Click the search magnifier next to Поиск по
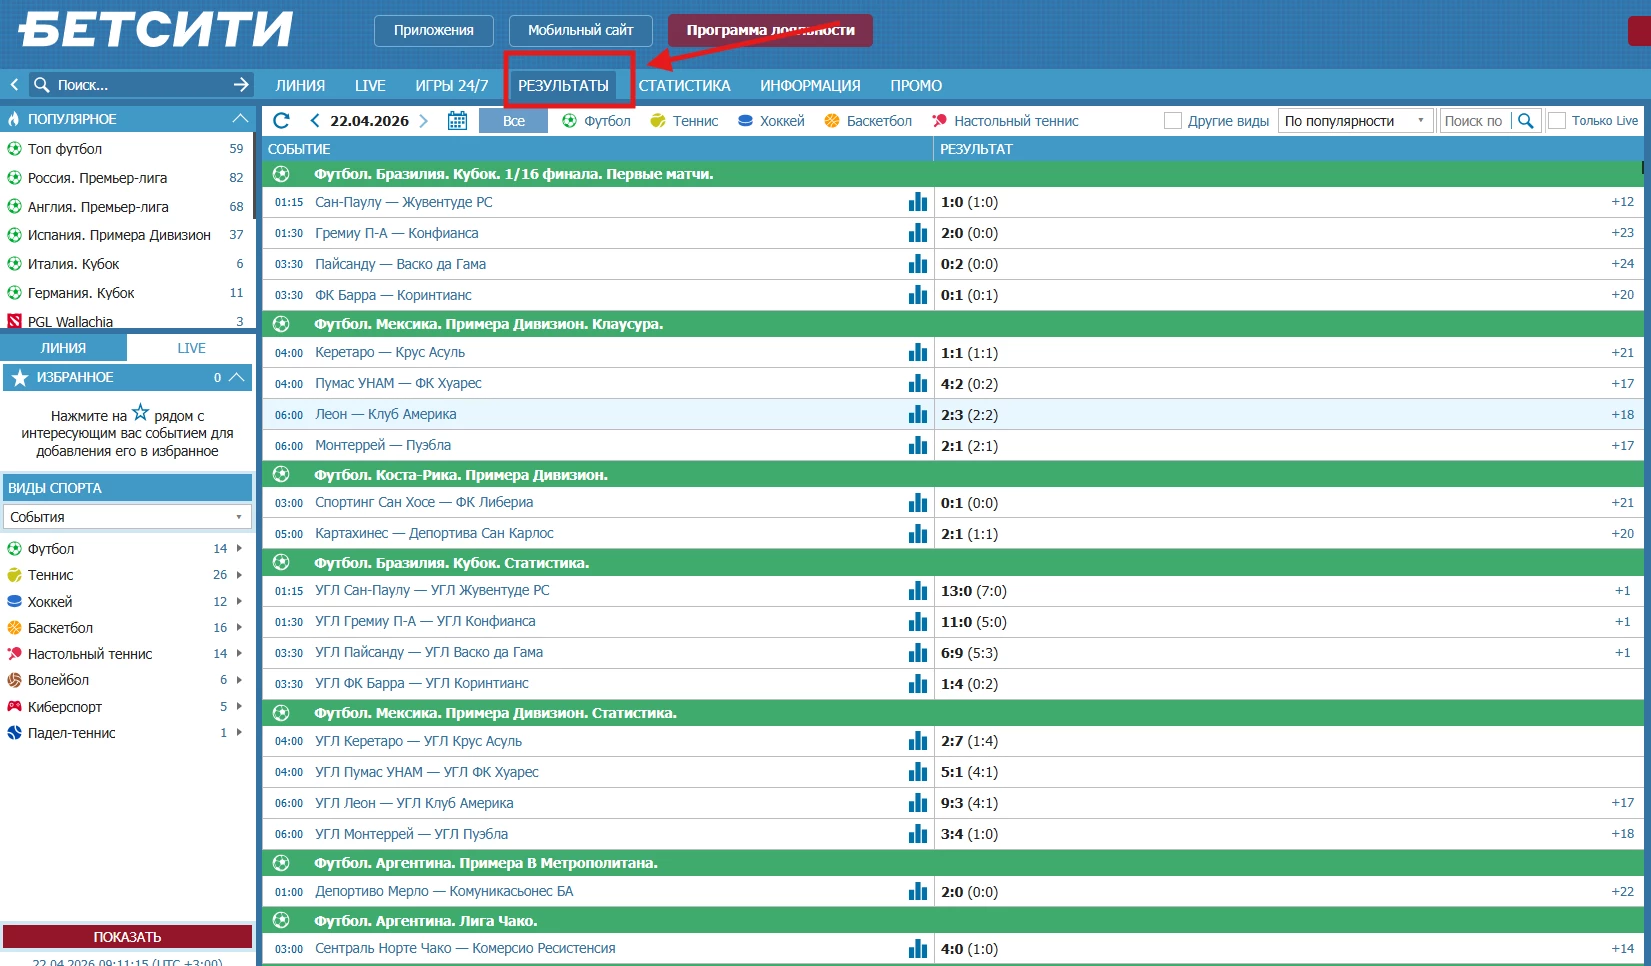The height and width of the screenshot is (966, 1651). pyautogui.click(x=1525, y=121)
